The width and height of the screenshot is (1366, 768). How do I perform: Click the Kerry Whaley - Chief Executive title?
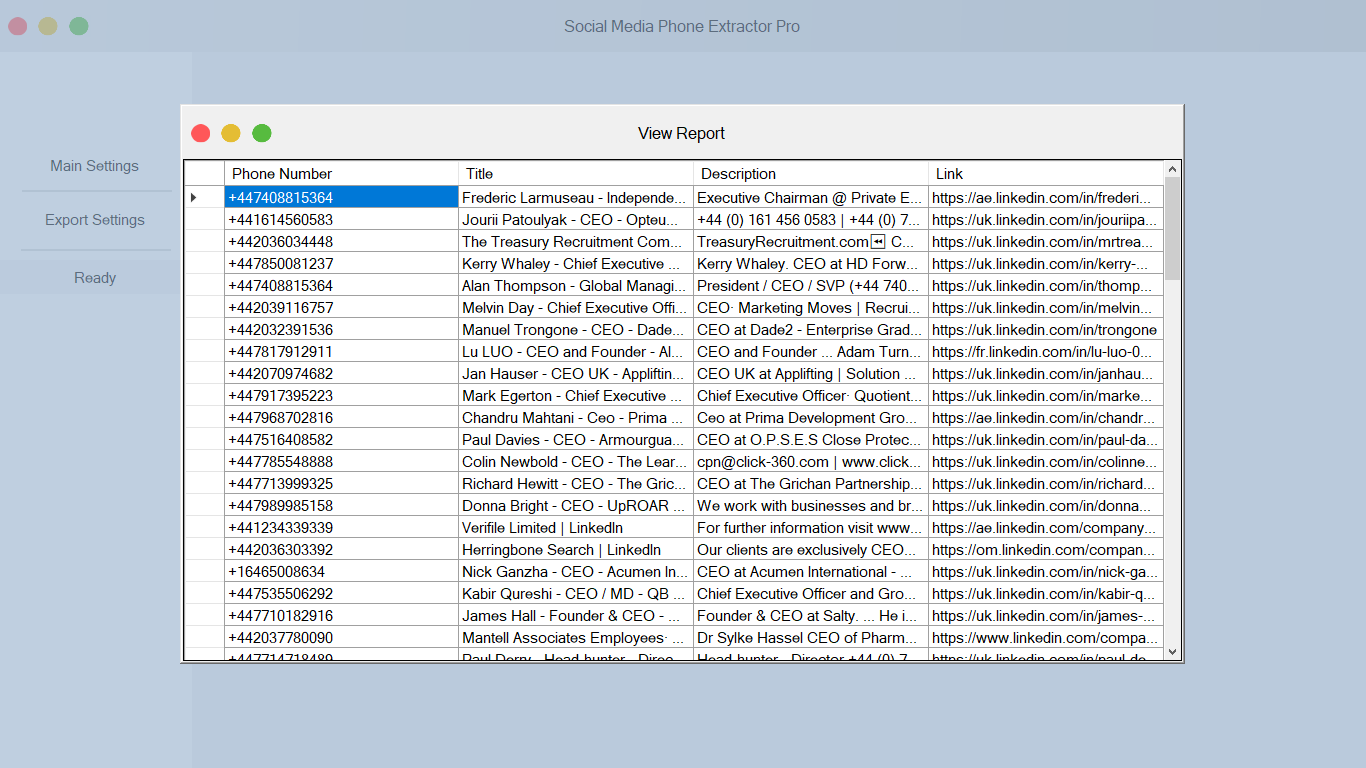576,264
